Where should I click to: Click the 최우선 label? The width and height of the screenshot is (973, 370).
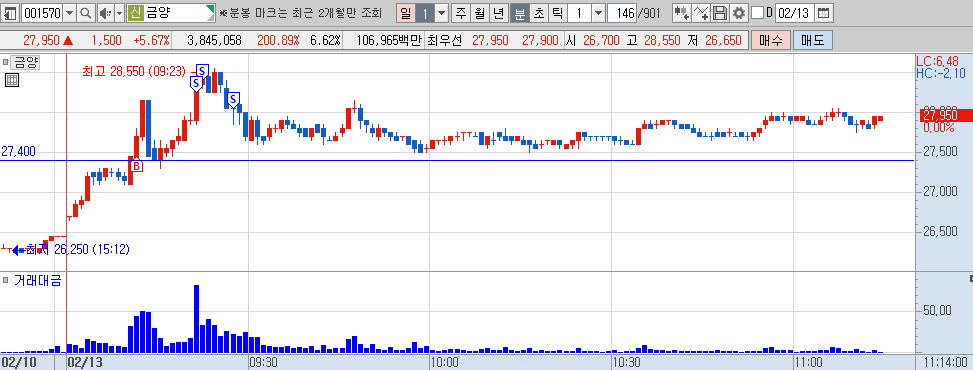tap(445, 40)
